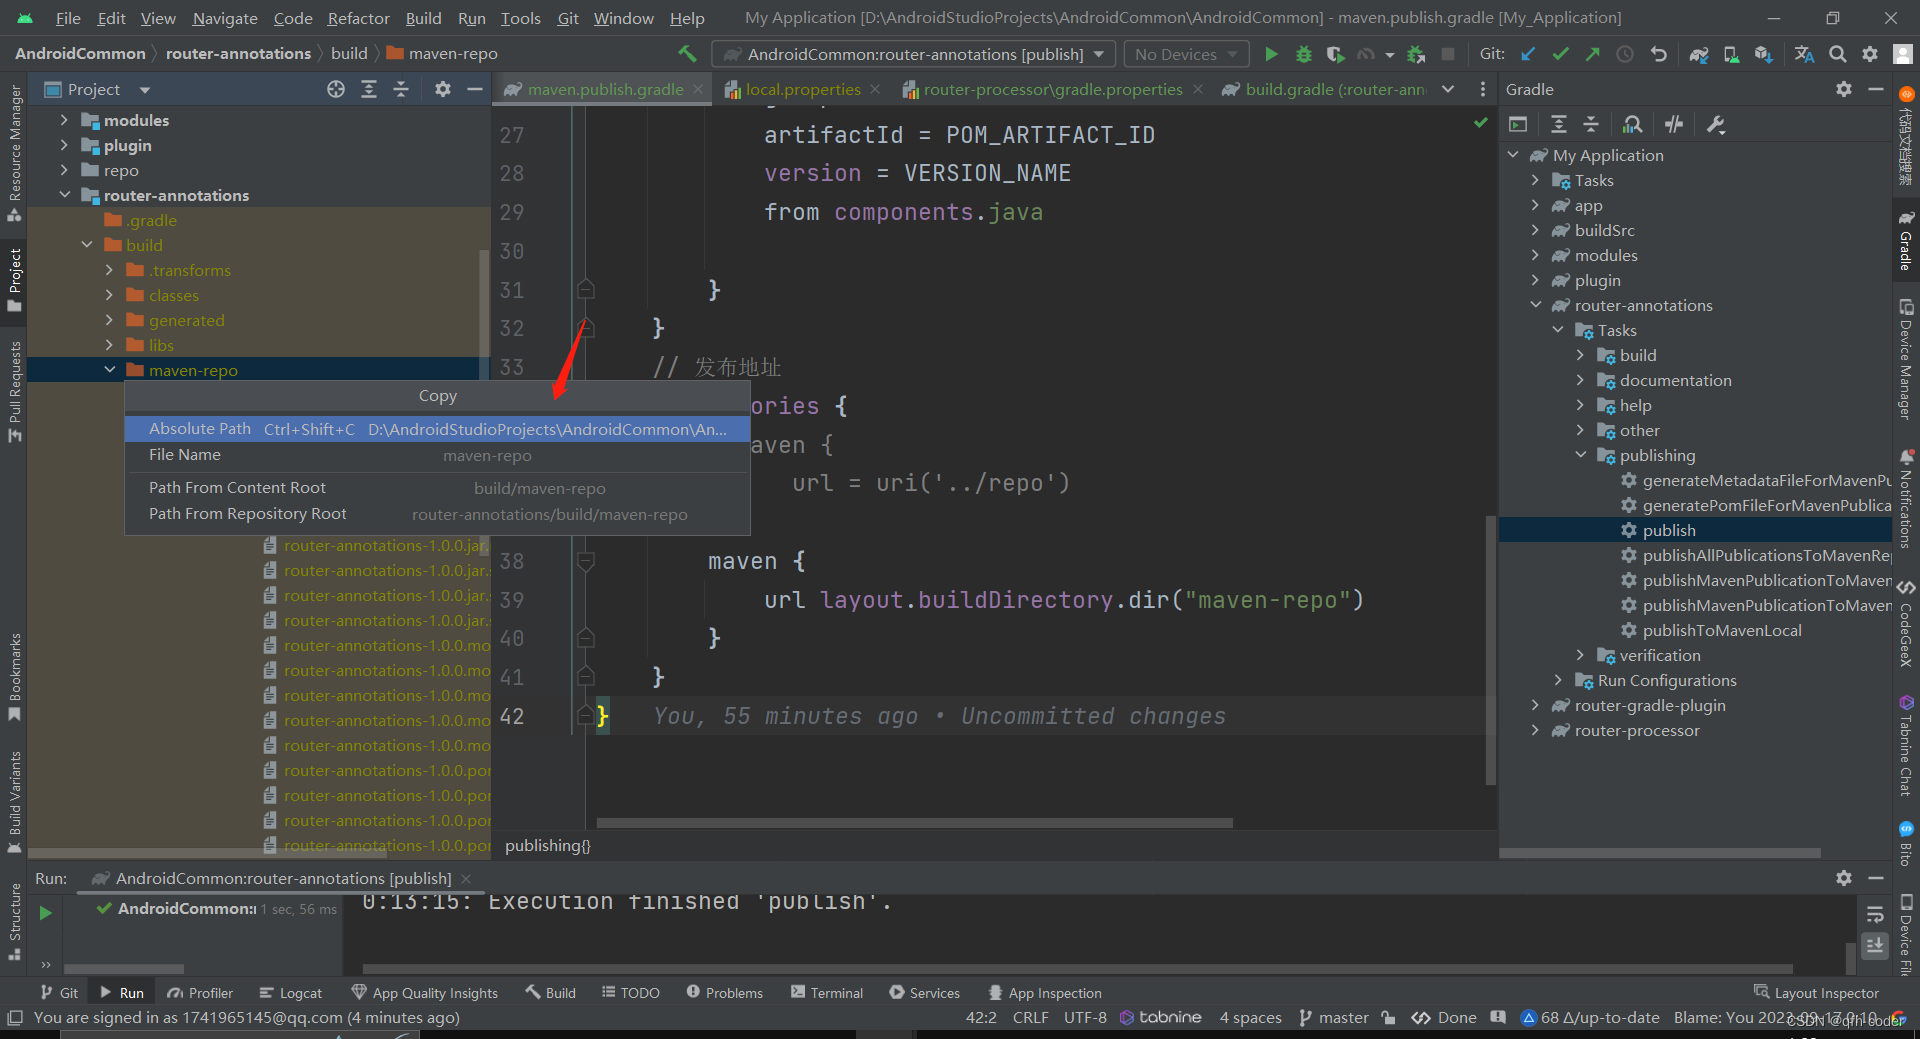1920x1039 pixels.
Task: Toggle Resource Manager sidebar button
Action: click(15, 153)
